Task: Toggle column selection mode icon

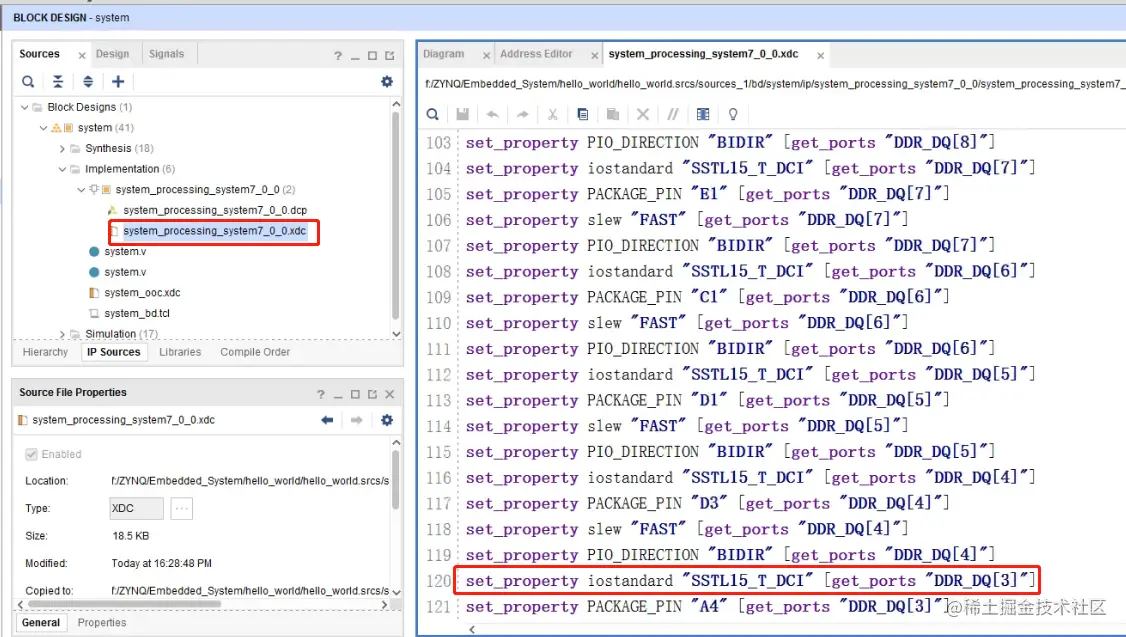Action: coord(703,114)
